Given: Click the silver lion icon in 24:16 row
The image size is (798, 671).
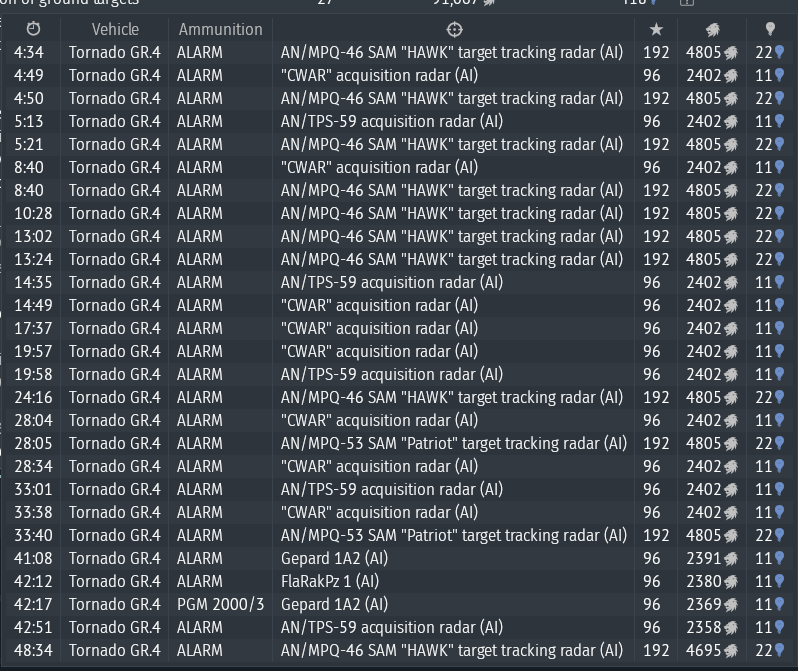Looking at the screenshot, I should [x=731, y=398].
